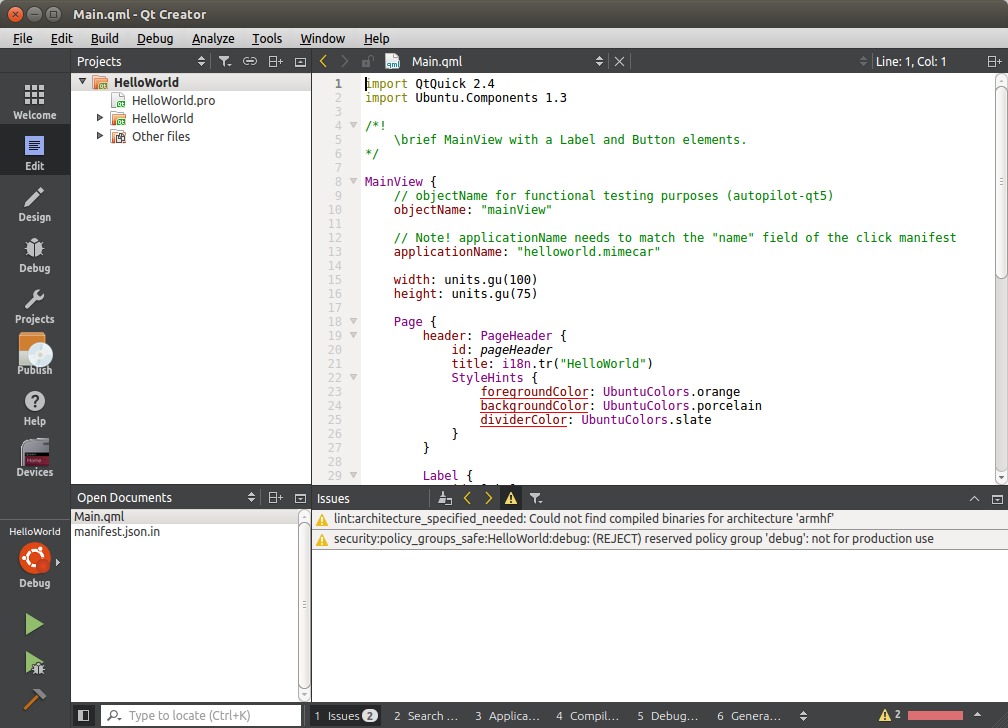Collapse the HelloWorld project root
This screenshot has height=728, width=1008.
82,82
